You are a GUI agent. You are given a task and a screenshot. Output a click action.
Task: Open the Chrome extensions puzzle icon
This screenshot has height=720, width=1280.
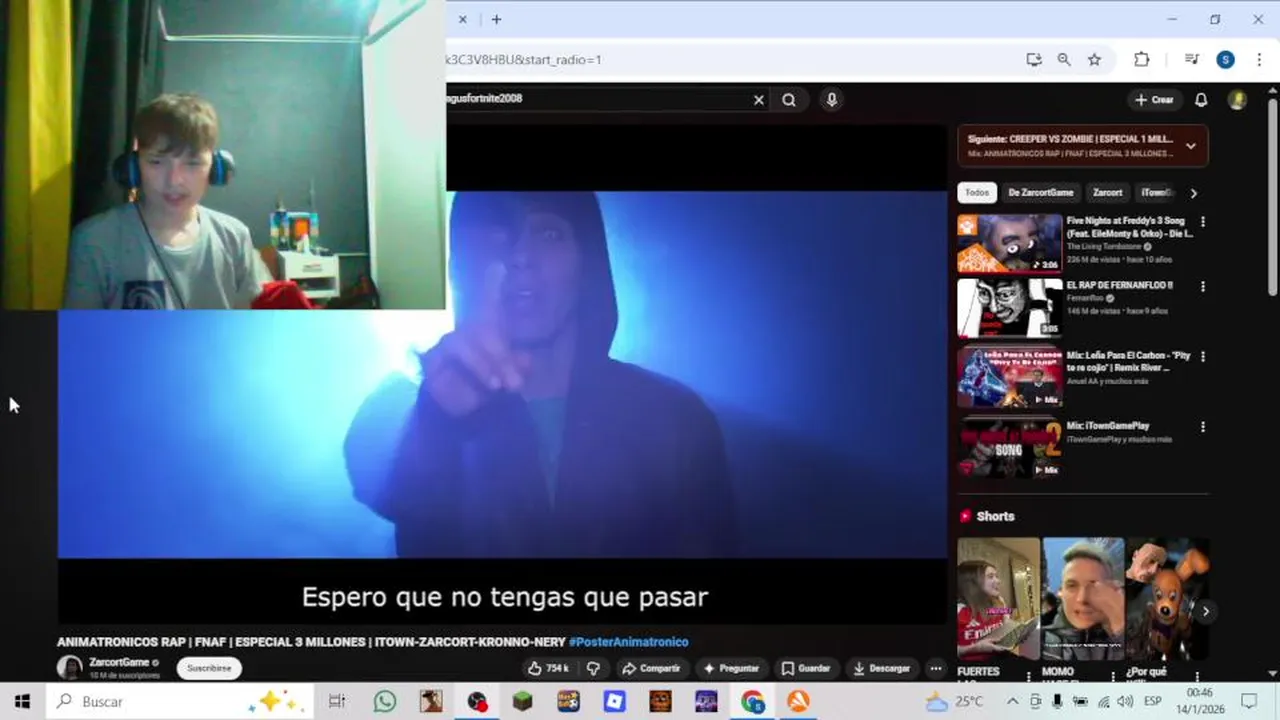click(x=1141, y=60)
